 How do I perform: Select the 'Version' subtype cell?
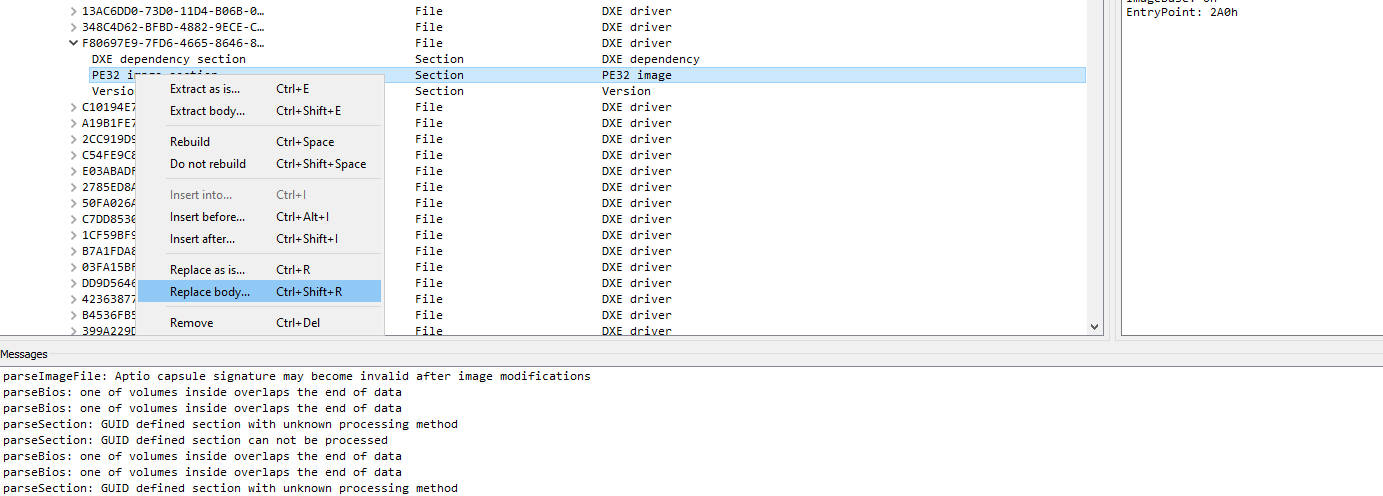click(626, 91)
